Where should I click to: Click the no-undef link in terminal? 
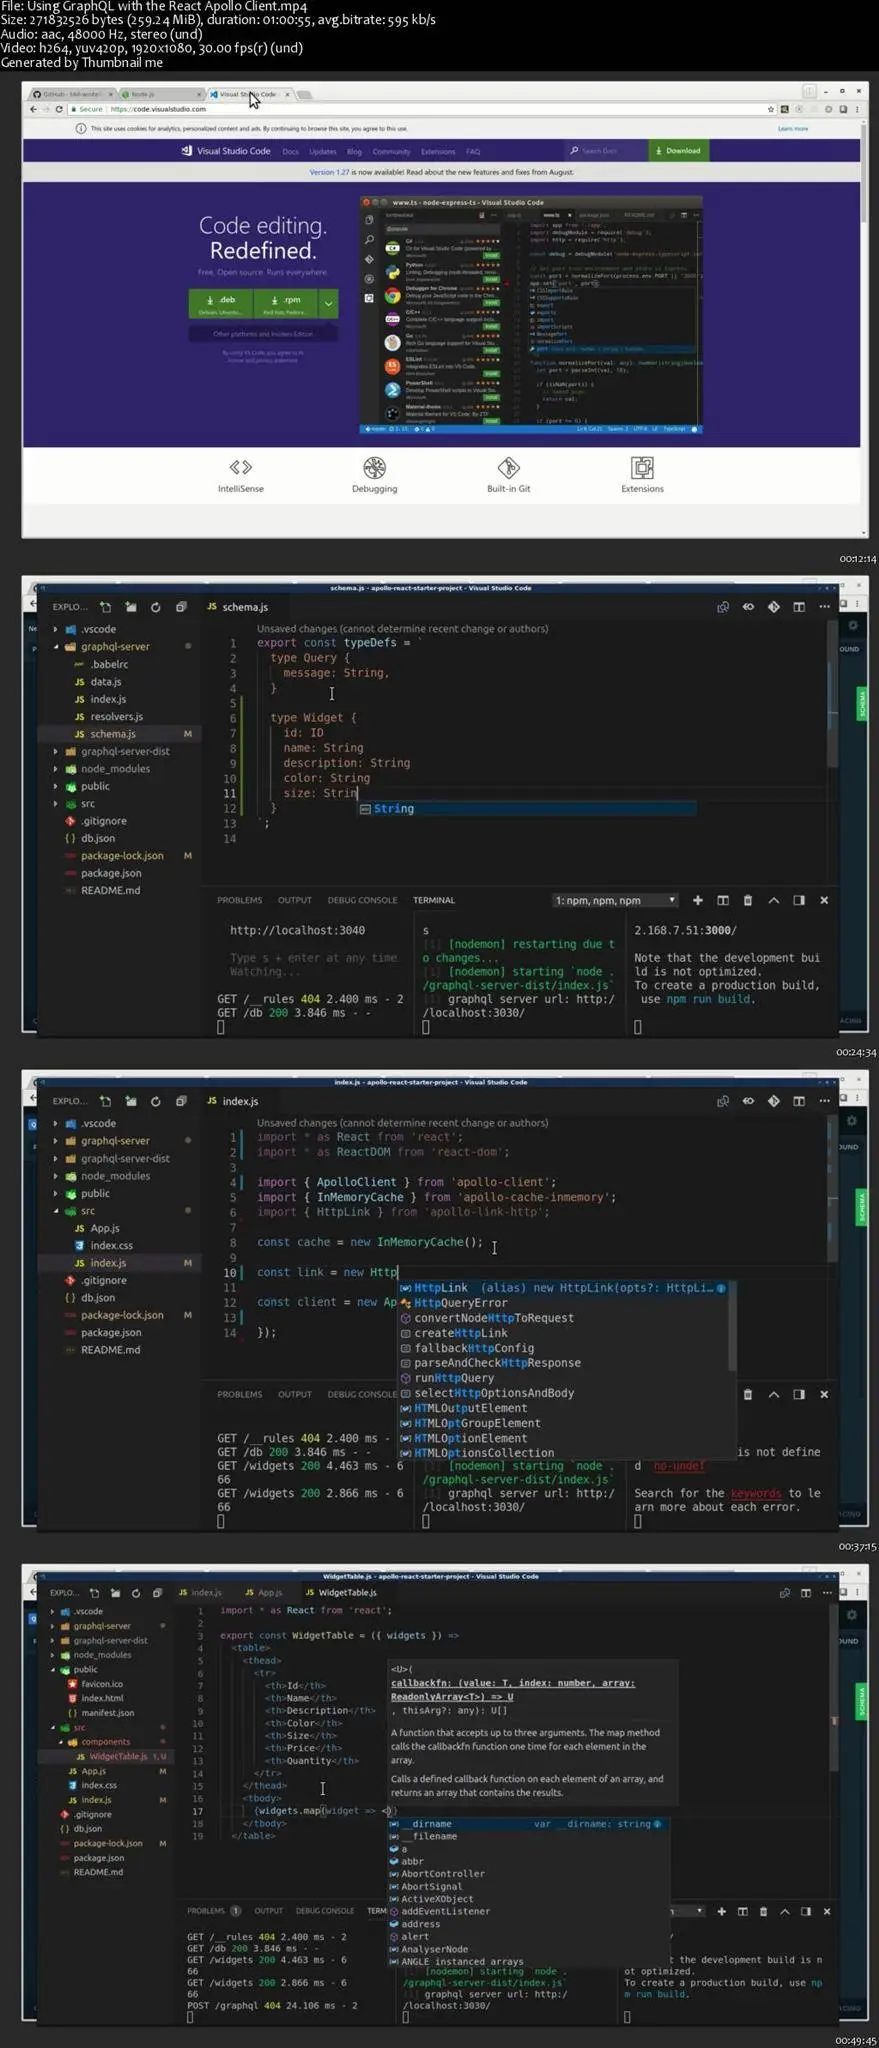(679, 1466)
